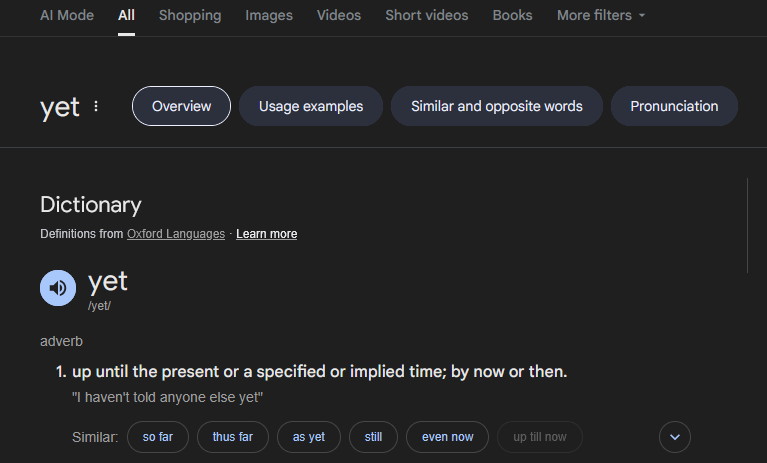Play the audio pronunciation of yet
This screenshot has width=767, height=463.
click(58, 288)
